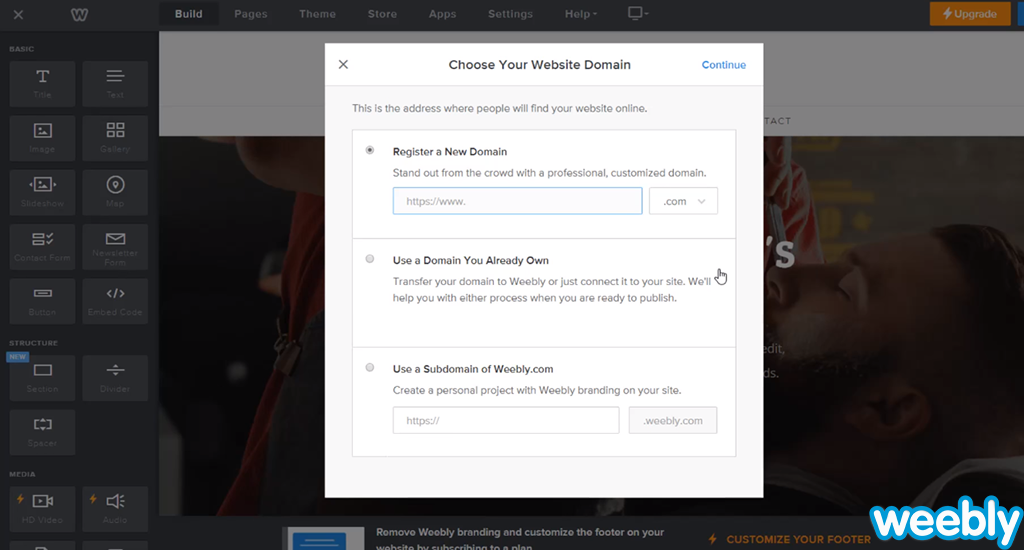Image resolution: width=1024 pixels, height=550 pixels.
Task: Click the Weebly logo in top bar
Action: tap(80, 14)
